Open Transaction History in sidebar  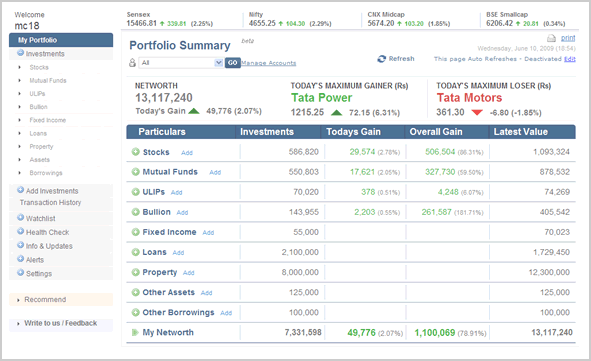coord(50,203)
